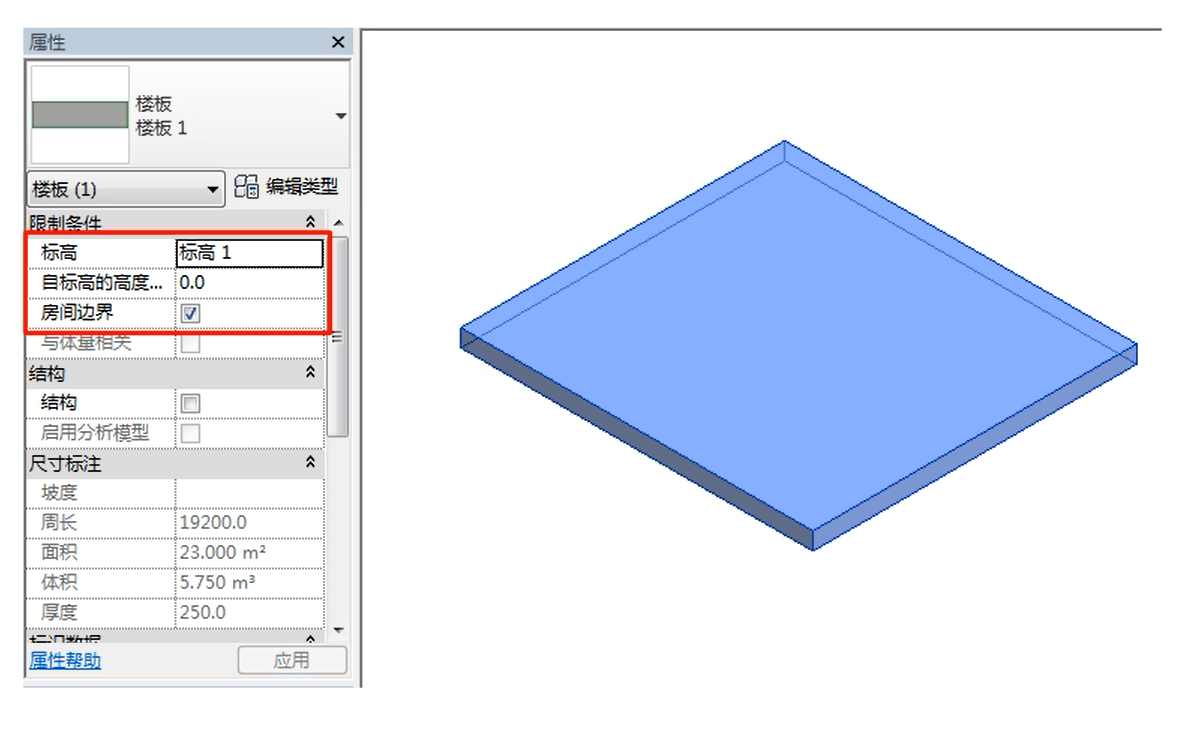Collapse the 限制条件 section
This screenshot has height=741, width=1194.
coord(310,221)
